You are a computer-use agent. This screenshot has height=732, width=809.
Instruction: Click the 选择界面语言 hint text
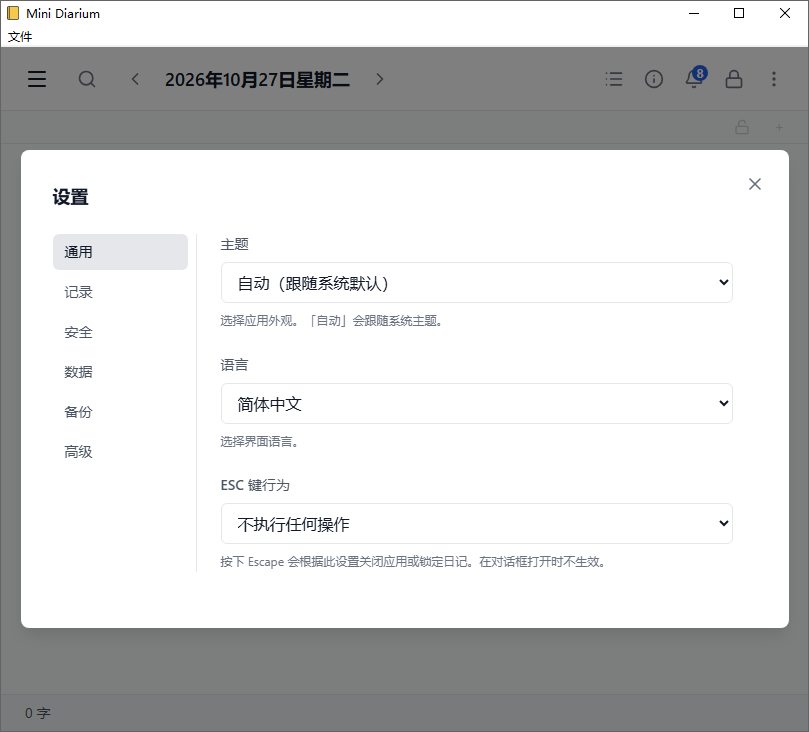[x=260, y=442]
